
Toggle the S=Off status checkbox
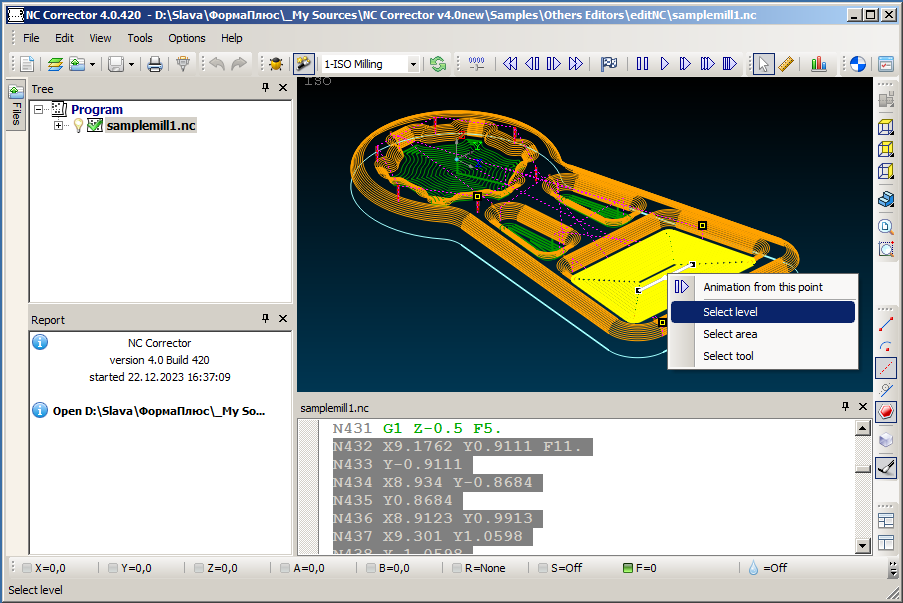(x=542, y=568)
